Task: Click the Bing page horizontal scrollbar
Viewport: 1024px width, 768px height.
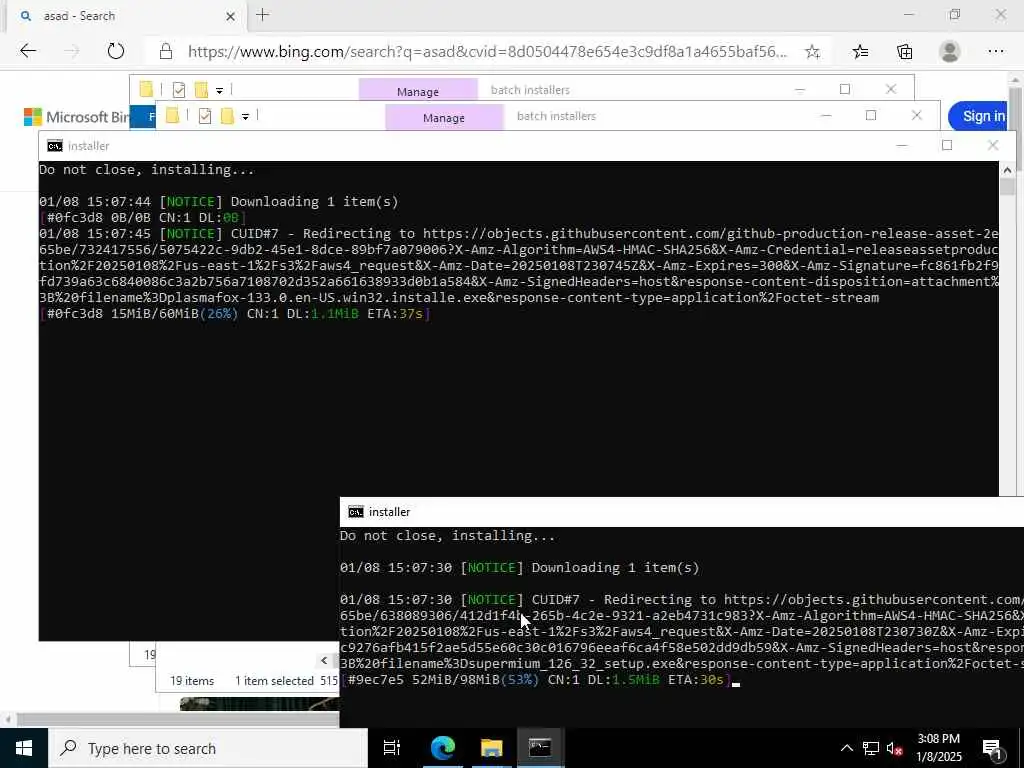Action: [x=178, y=719]
